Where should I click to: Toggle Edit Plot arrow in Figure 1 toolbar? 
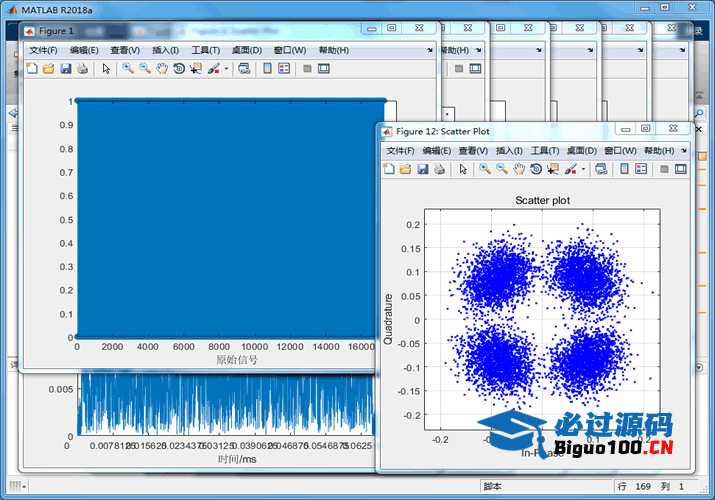coord(105,69)
